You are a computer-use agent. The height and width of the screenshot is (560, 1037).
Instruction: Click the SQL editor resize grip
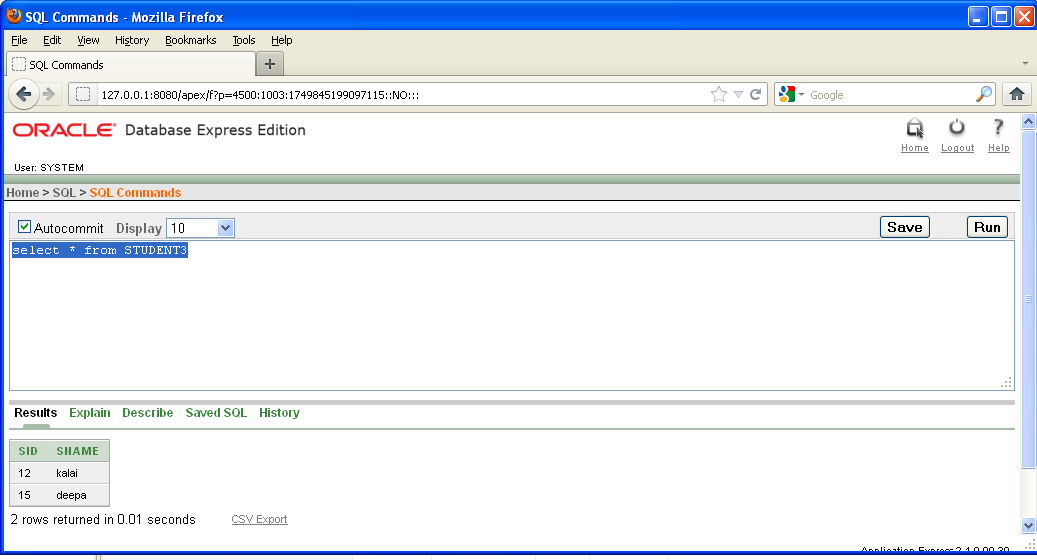(1007, 383)
